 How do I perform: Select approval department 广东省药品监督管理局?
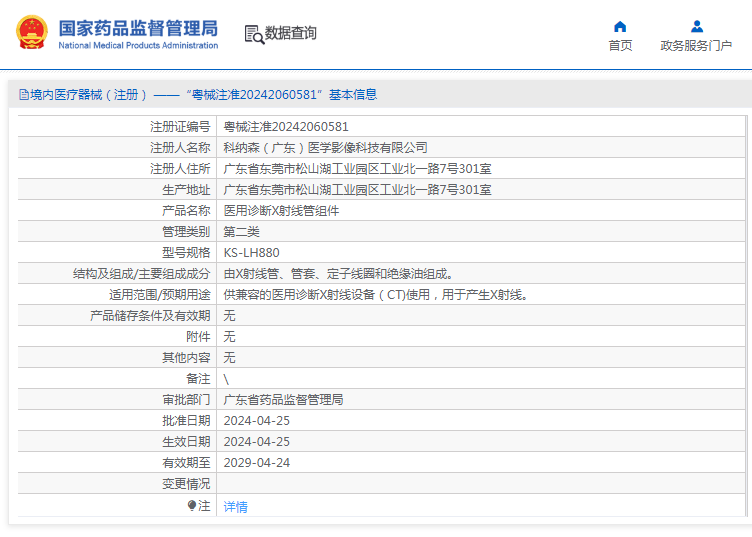(x=283, y=400)
